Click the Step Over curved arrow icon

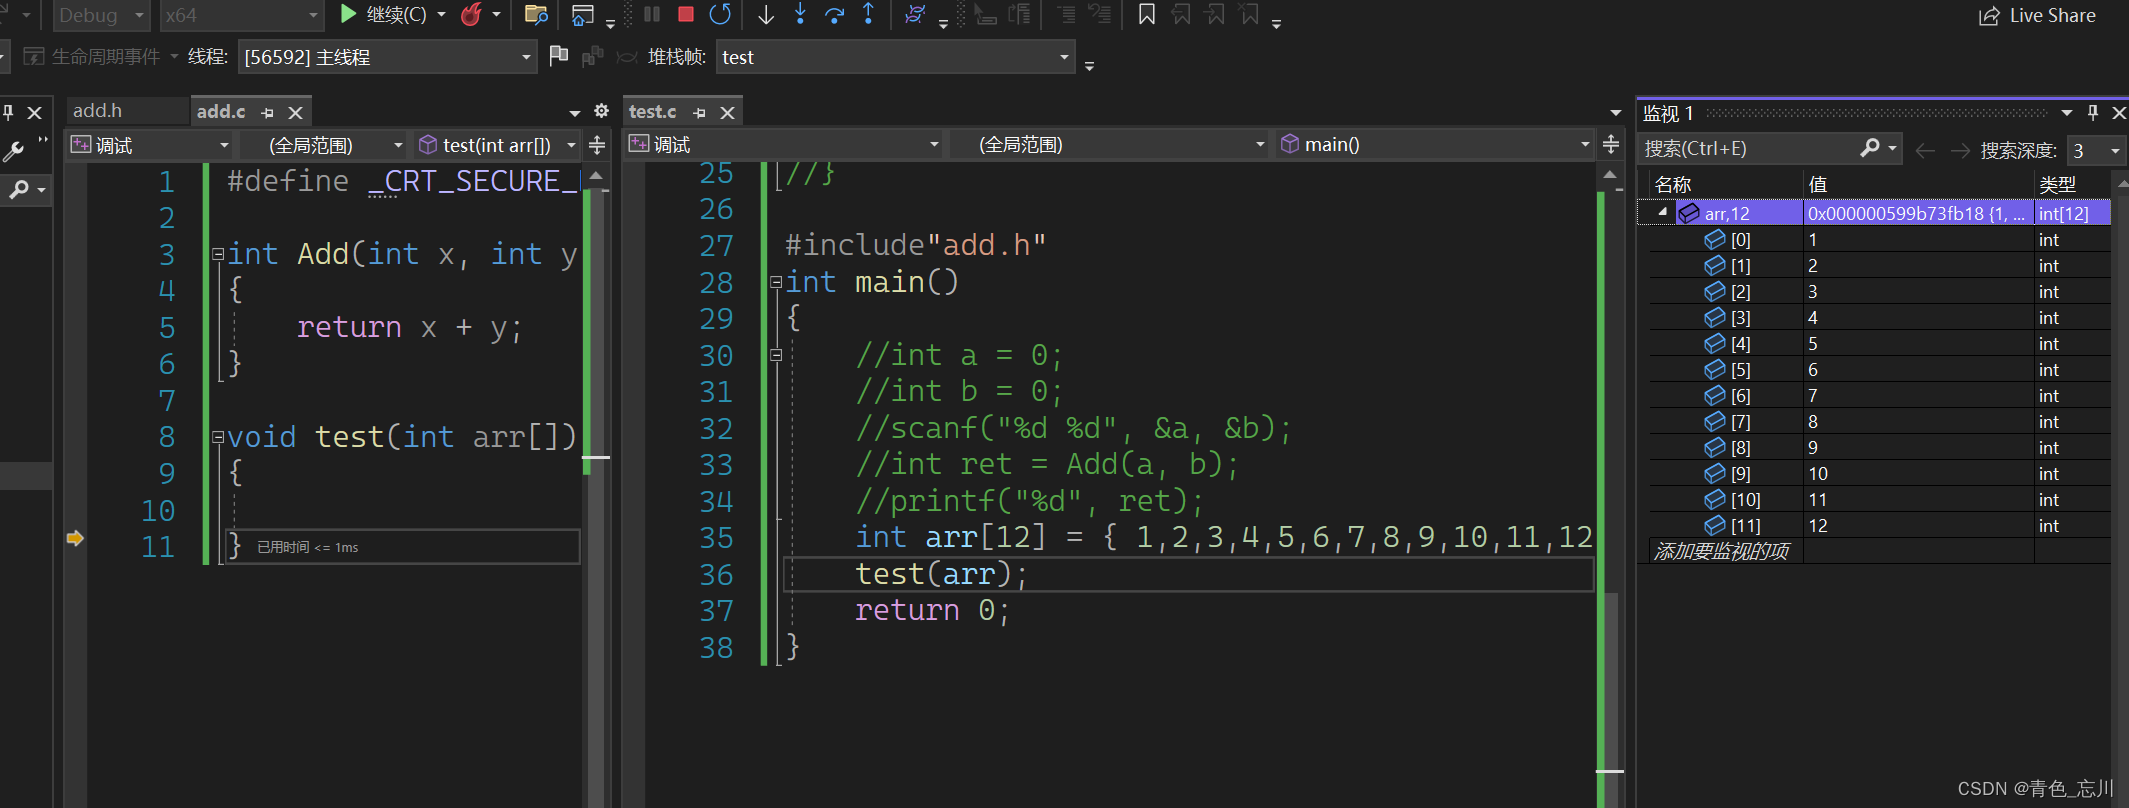(x=834, y=15)
